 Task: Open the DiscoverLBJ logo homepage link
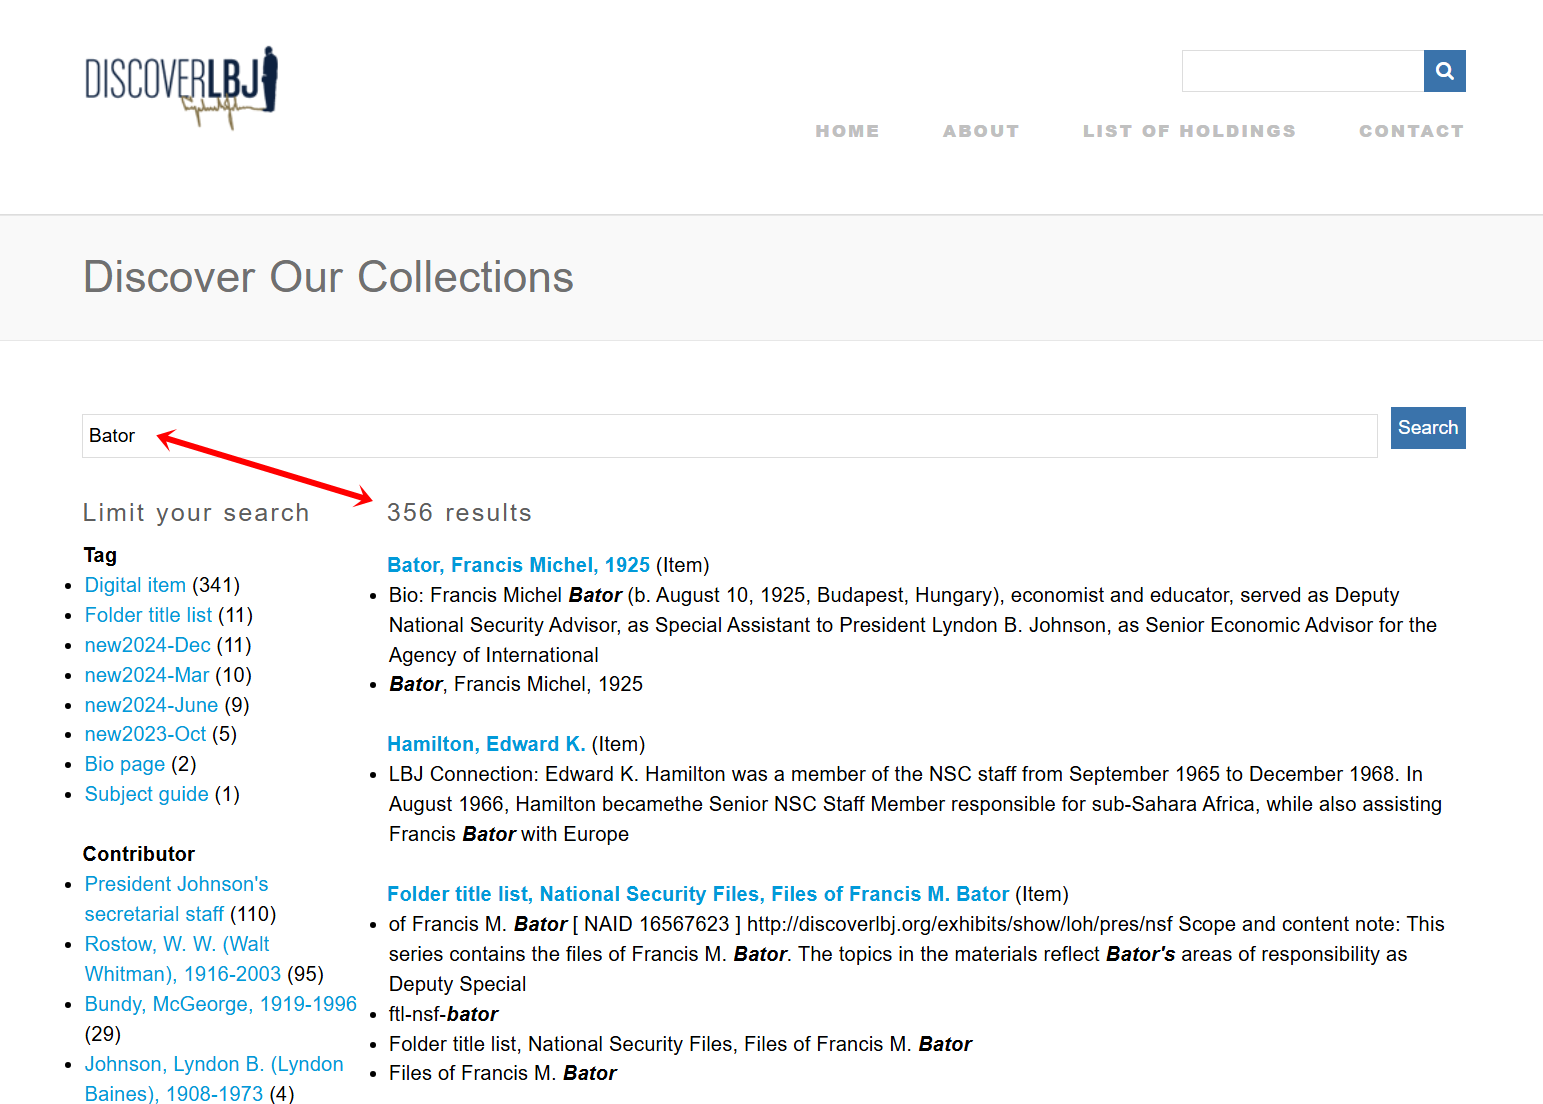[x=181, y=87]
